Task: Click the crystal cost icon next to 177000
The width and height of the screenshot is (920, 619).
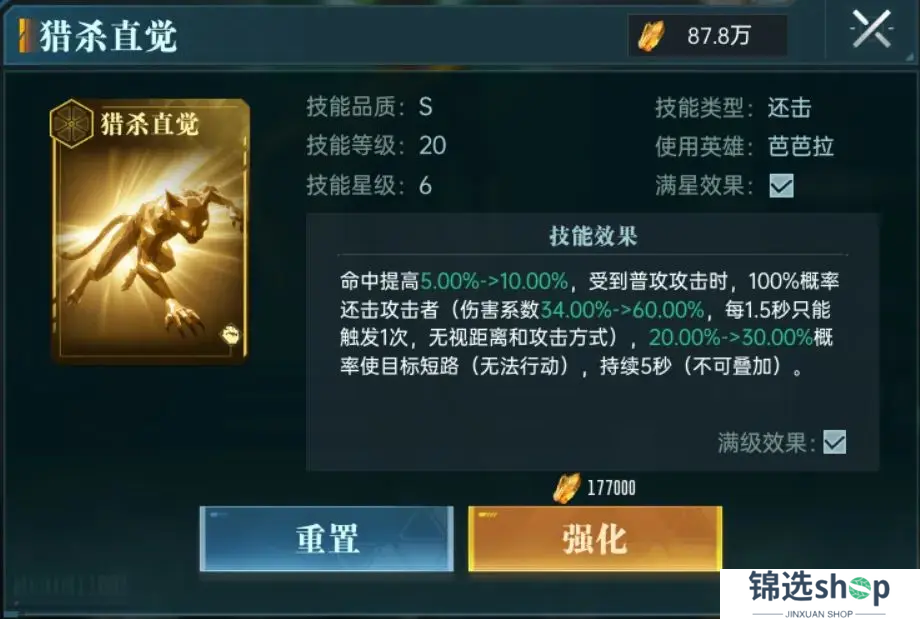Action: point(567,488)
